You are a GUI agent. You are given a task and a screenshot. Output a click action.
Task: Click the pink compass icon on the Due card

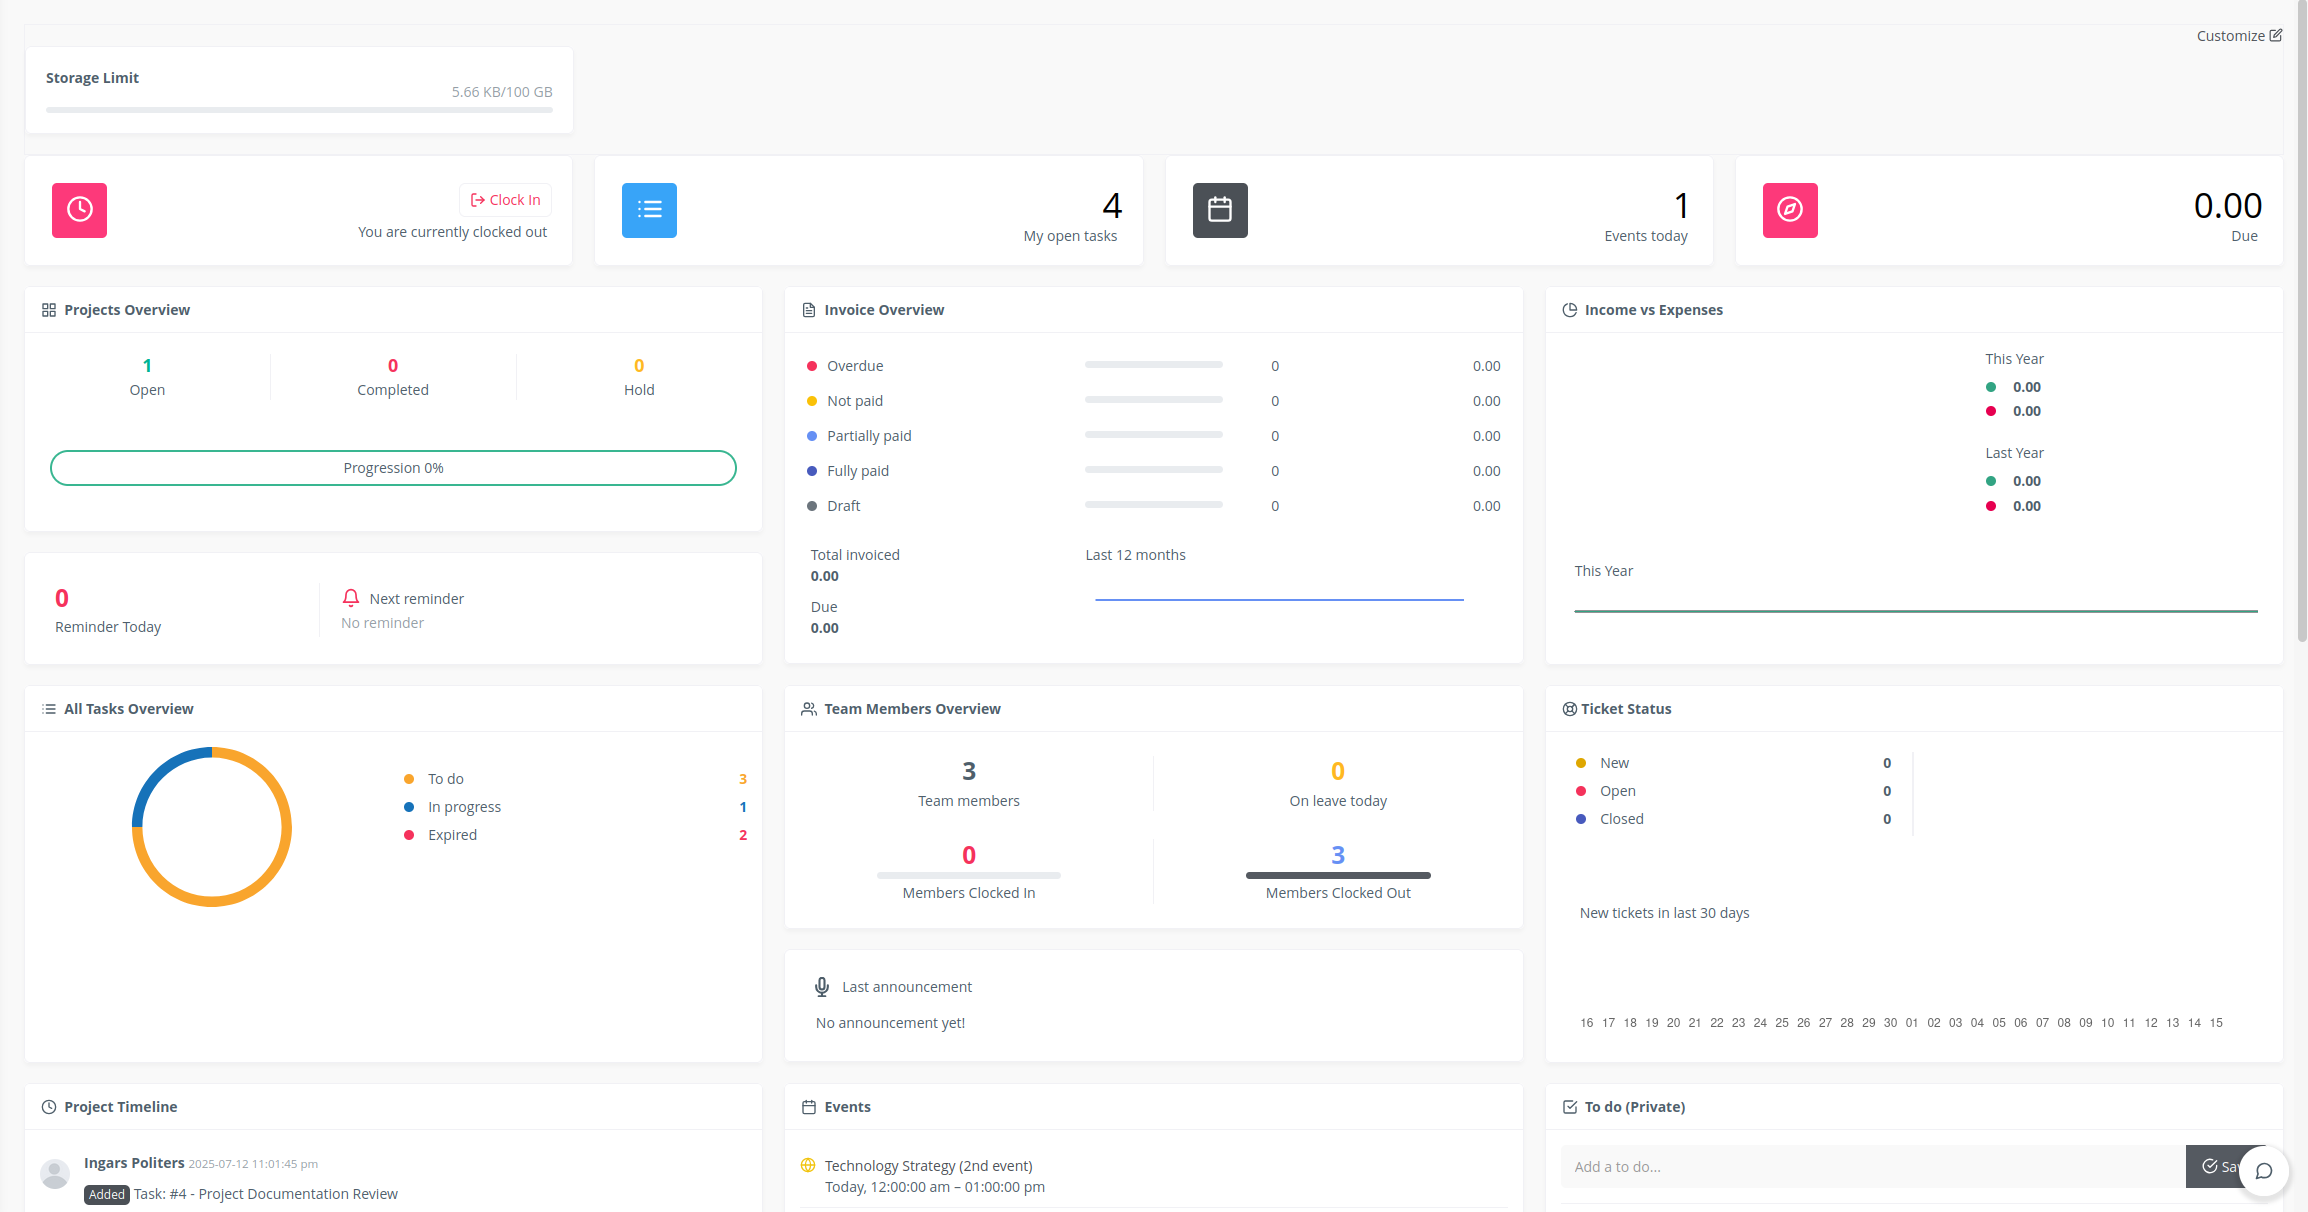coord(1790,210)
